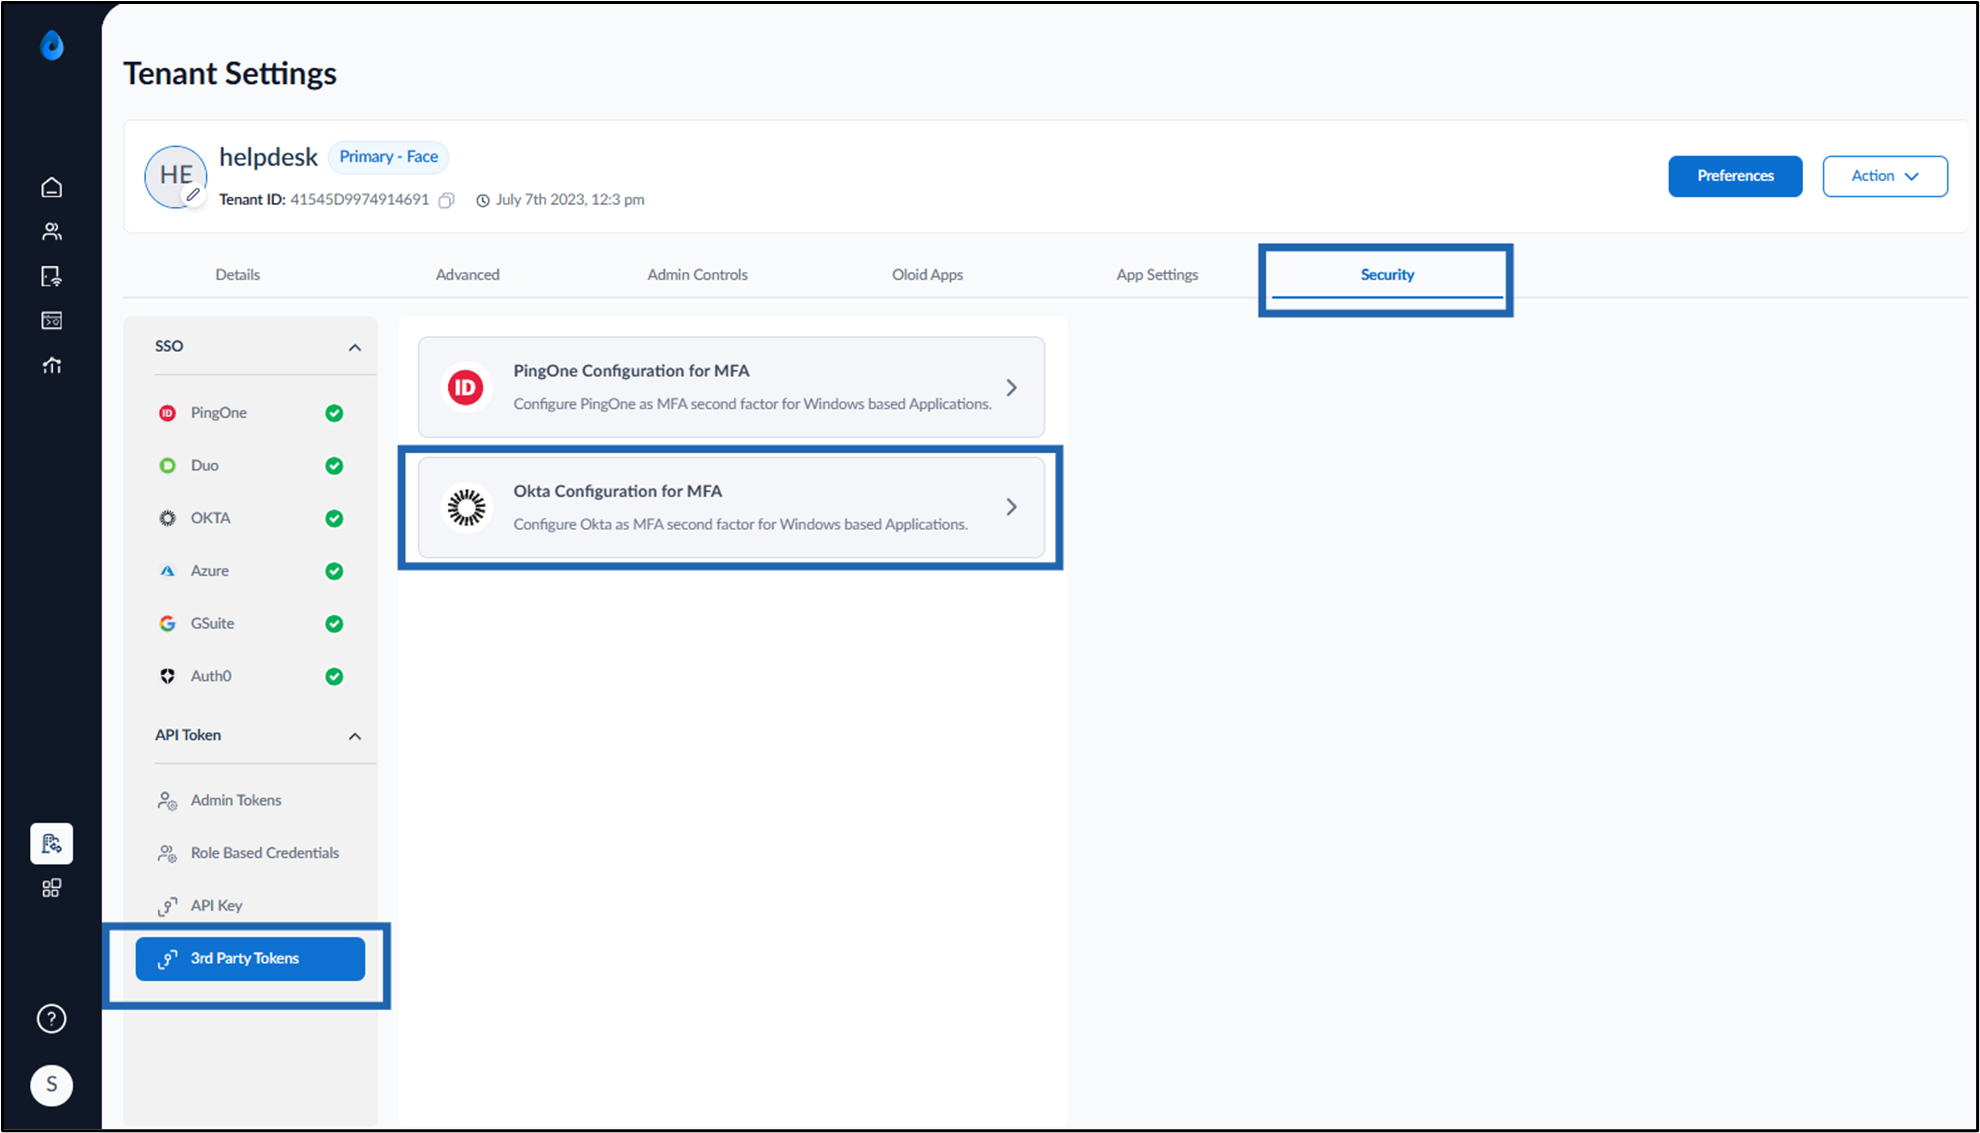The height and width of the screenshot is (1133, 1980).
Task: Open the help question-mark icon
Action: coord(52,1019)
